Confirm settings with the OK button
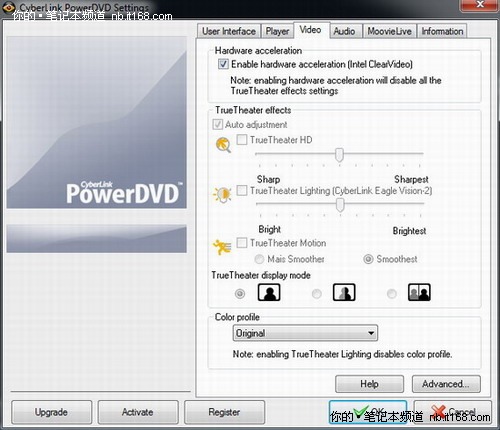Screen dimensions: 500x430 pos(368,412)
